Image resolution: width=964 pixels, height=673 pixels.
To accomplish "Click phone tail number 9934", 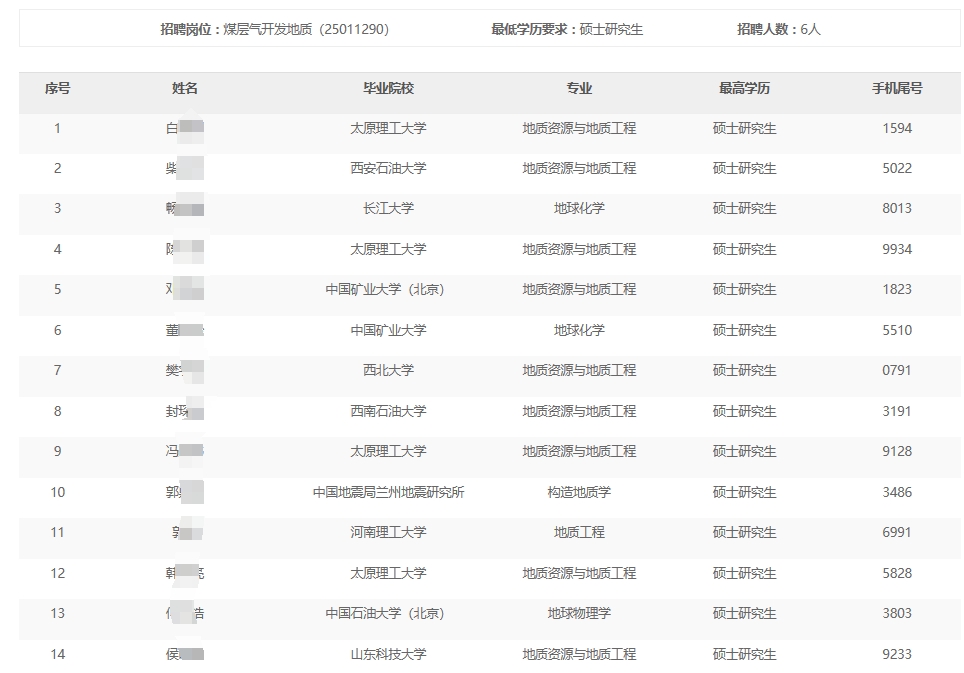I will (897, 249).
